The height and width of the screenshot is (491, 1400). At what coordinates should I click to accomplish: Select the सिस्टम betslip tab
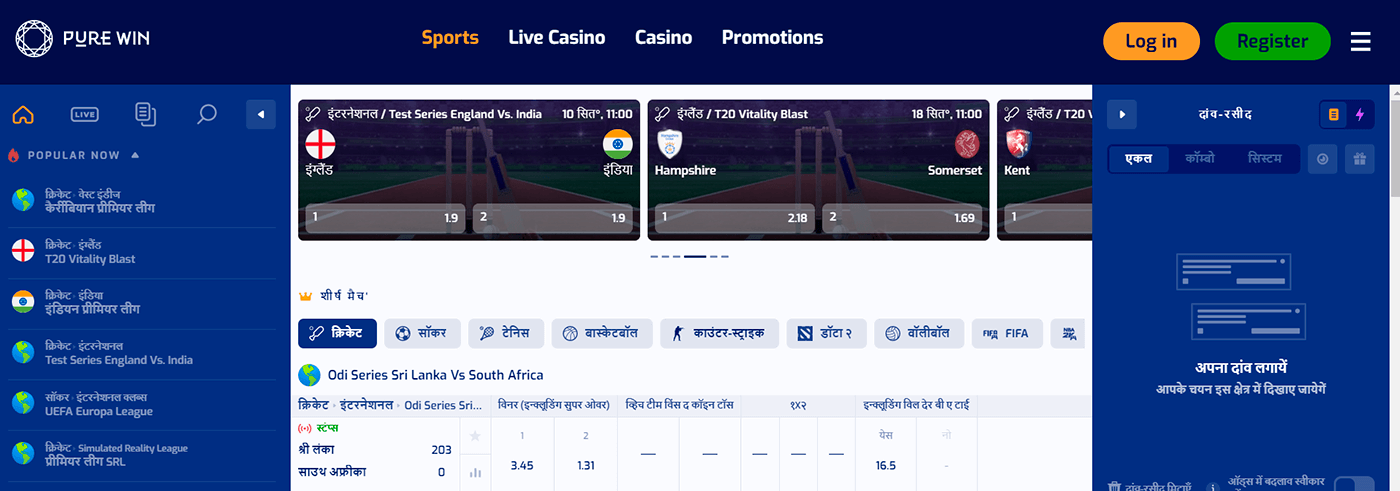pyautogui.click(x=1264, y=158)
